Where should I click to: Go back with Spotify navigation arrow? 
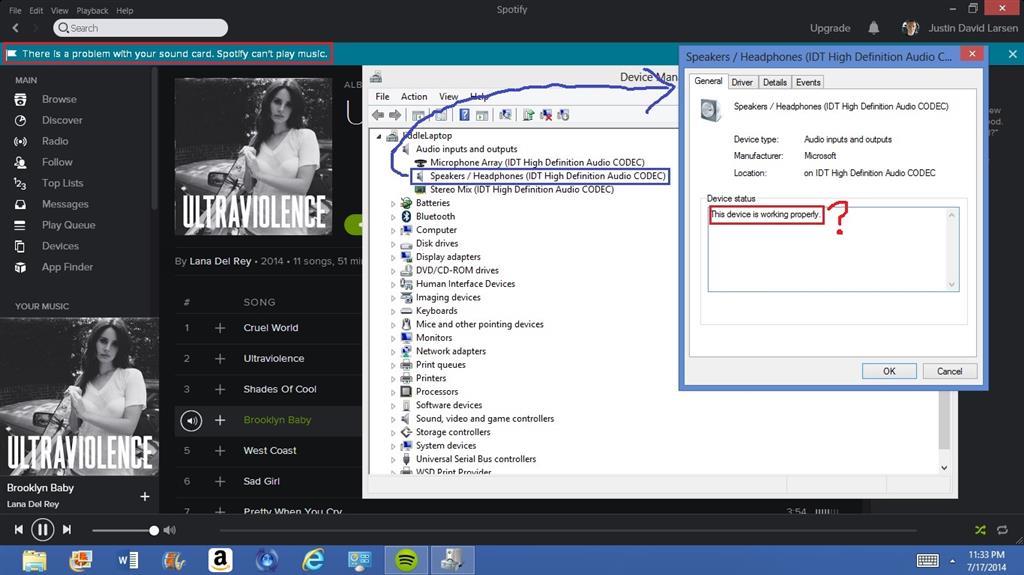(16, 27)
